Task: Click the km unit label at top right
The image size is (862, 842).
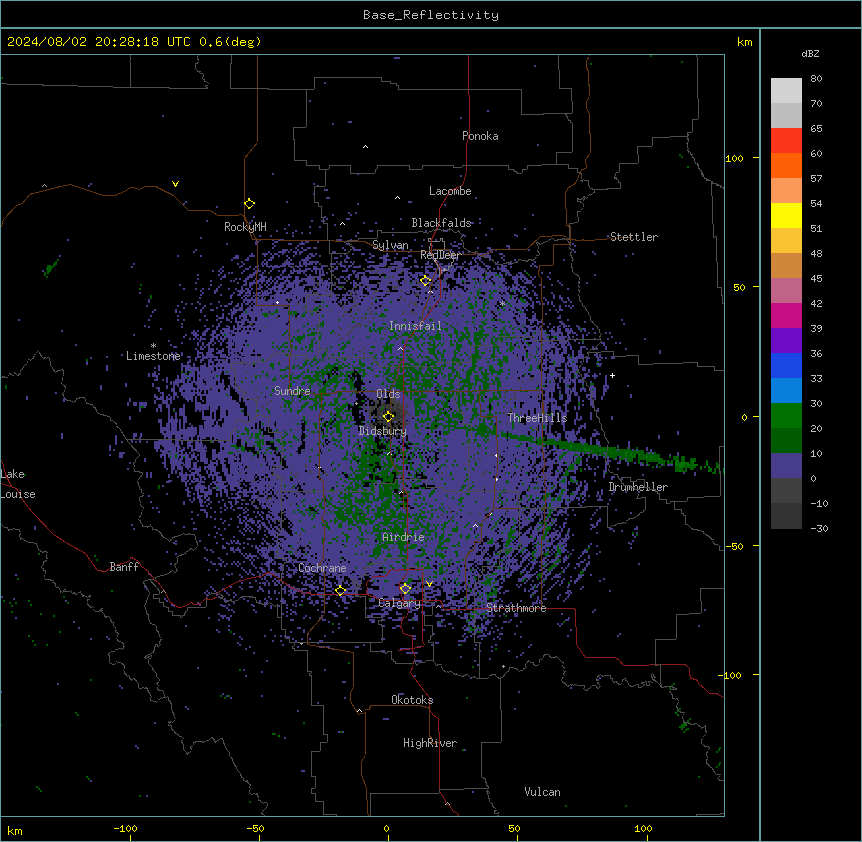Action: [745, 42]
